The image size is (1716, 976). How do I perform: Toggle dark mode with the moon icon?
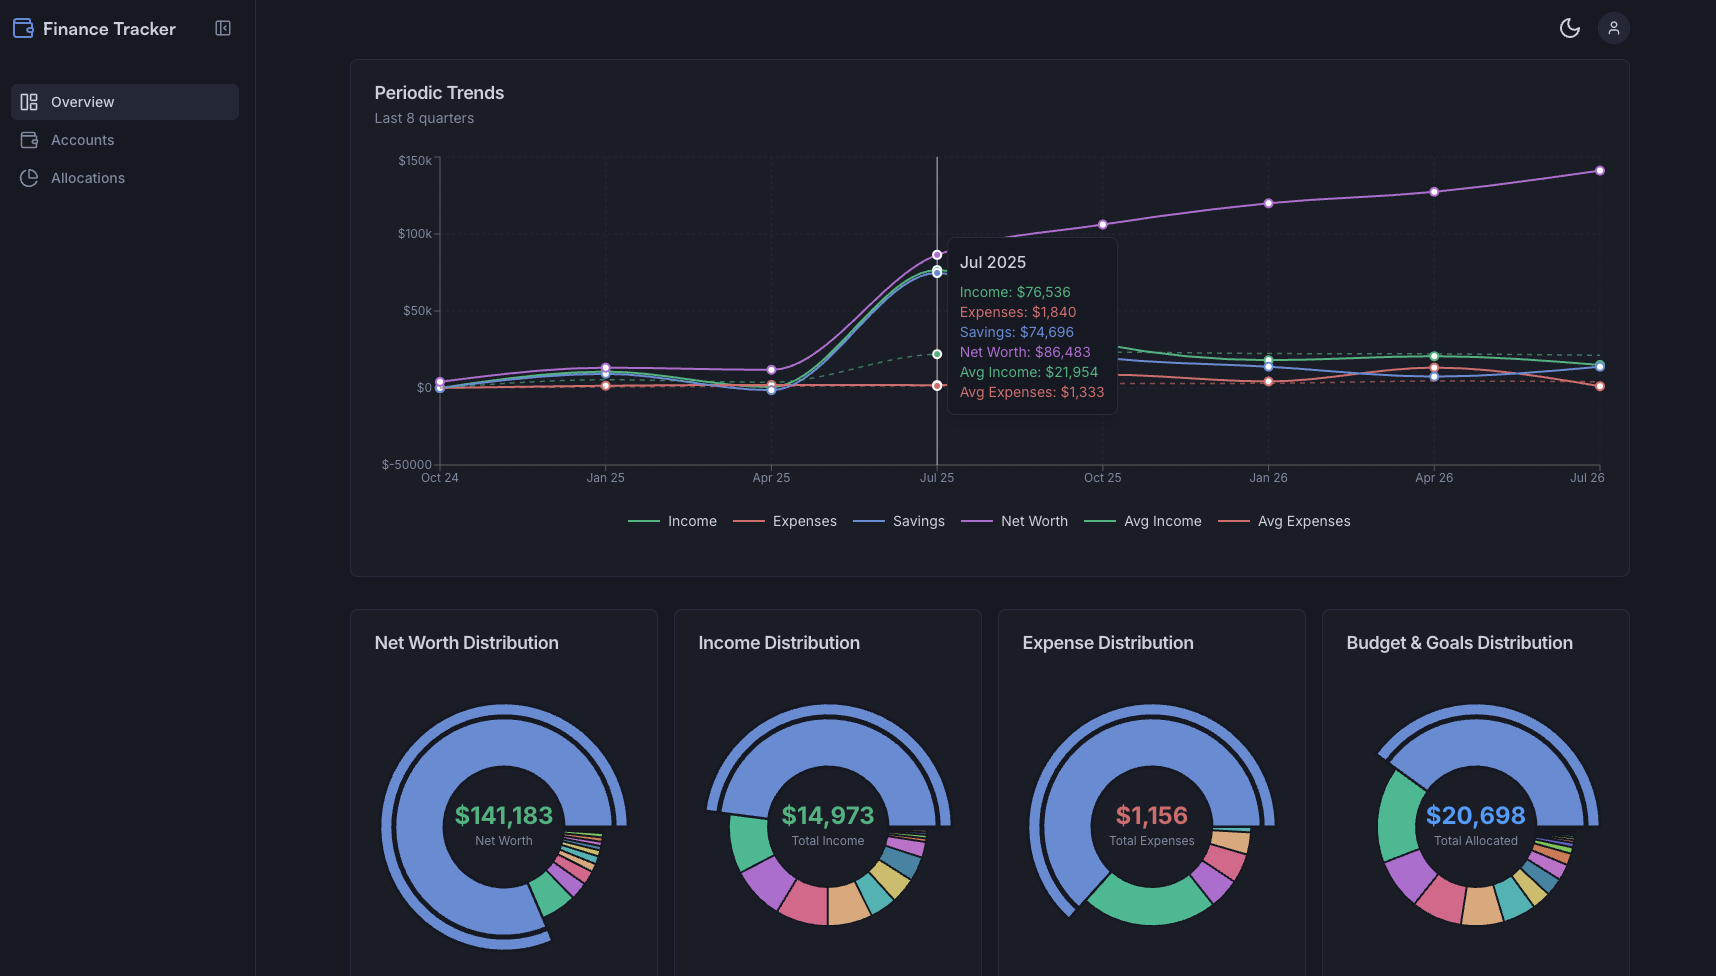pos(1570,28)
